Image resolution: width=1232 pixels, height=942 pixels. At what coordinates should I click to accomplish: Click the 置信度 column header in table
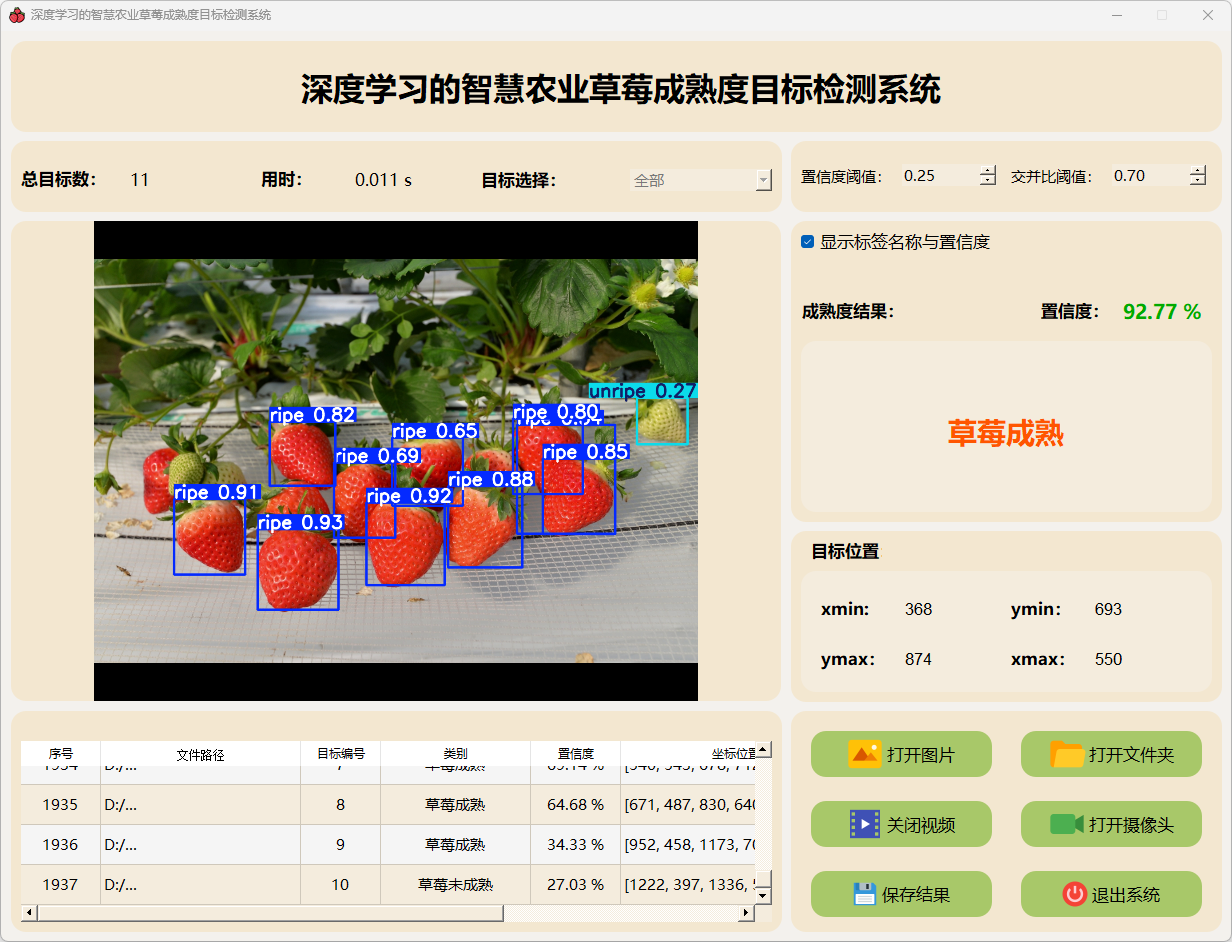[576, 754]
